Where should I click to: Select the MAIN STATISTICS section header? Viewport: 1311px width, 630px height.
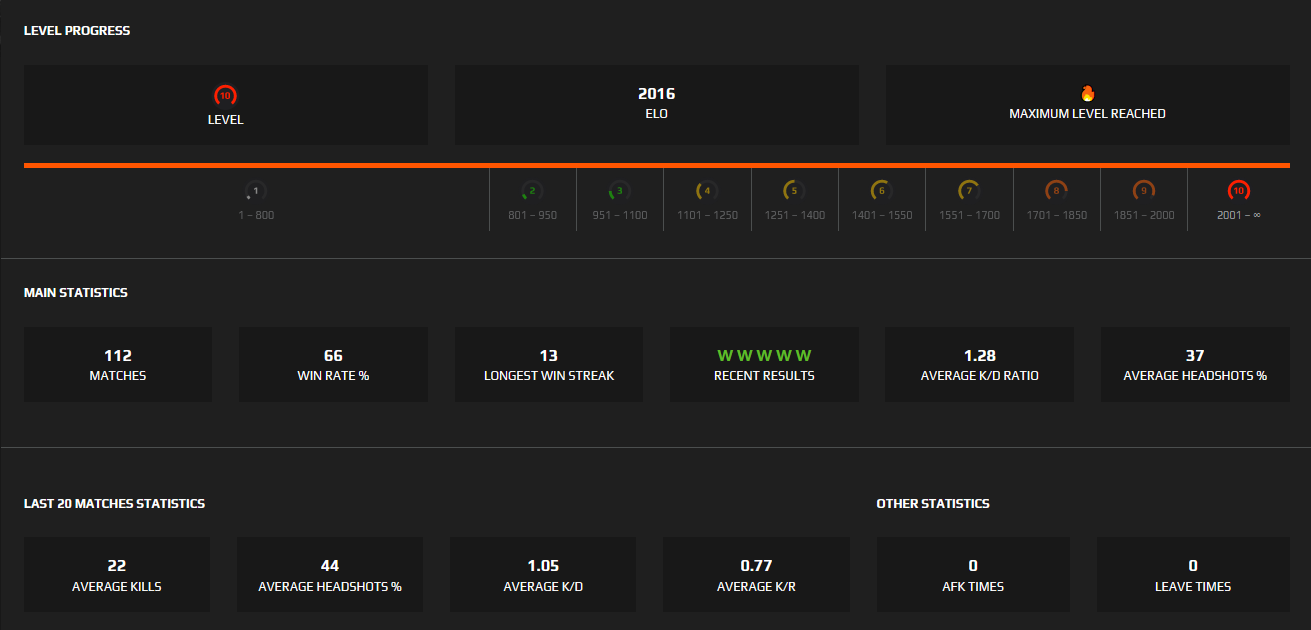[75, 292]
